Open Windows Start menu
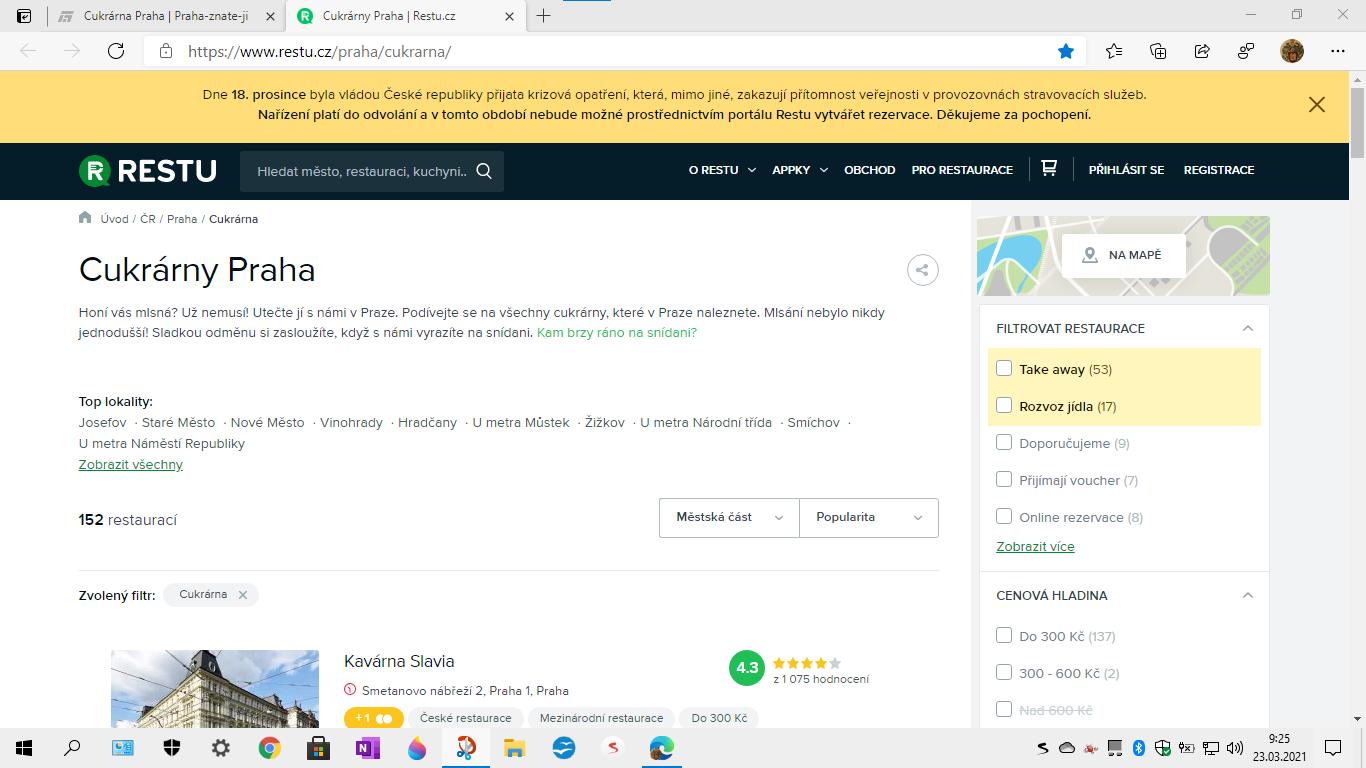1366x768 pixels. [24, 747]
